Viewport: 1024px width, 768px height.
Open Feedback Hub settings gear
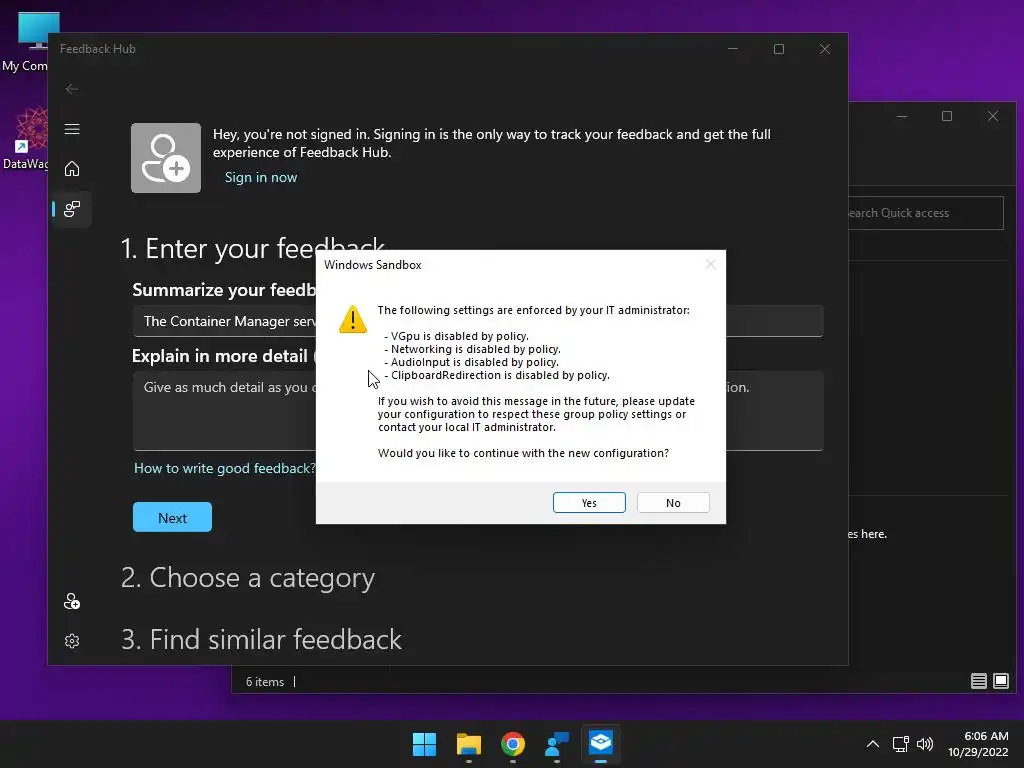72,641
